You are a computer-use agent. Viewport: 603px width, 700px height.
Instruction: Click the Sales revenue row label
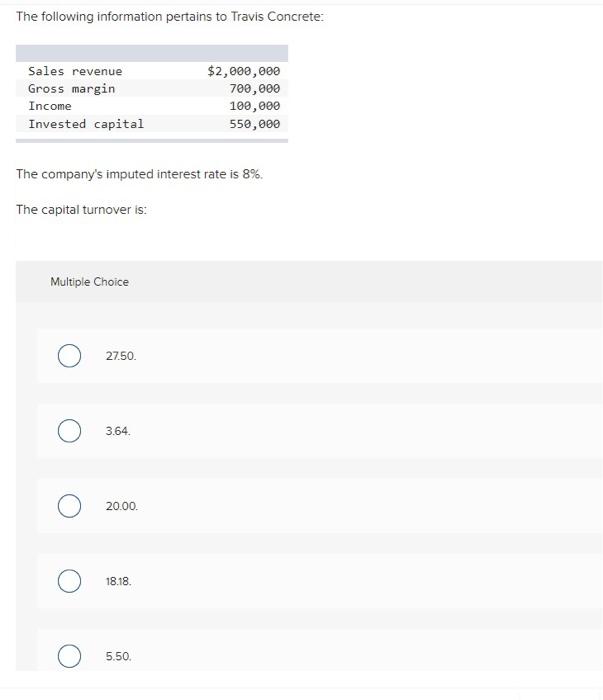click(x=75, y=71)
